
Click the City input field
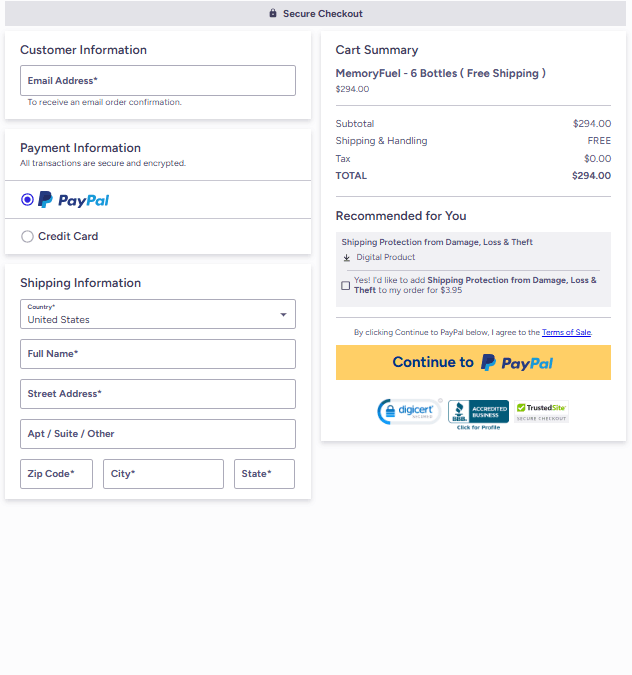click(163, 474)
